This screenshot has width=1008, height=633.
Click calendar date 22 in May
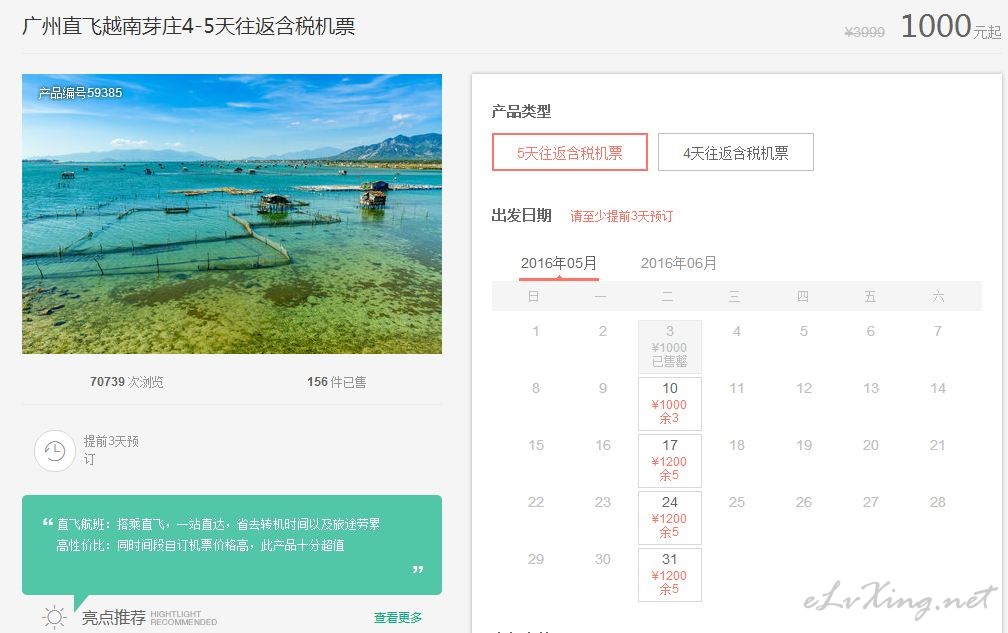[536, 502]
